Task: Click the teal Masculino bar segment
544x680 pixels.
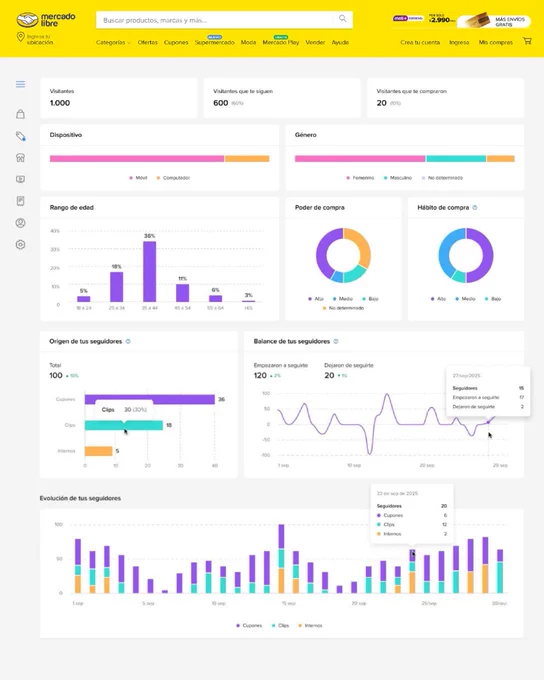Action: click(x=456, y=159)
